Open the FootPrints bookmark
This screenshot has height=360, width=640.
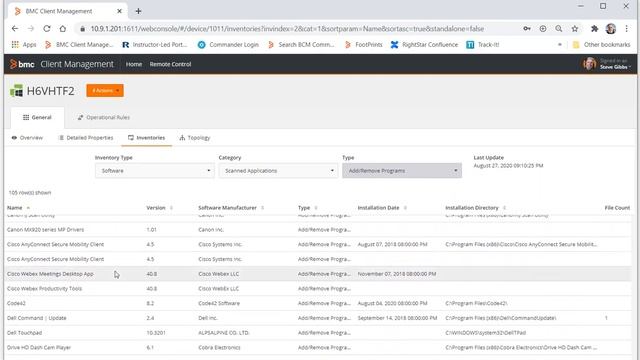pos(364,44)
